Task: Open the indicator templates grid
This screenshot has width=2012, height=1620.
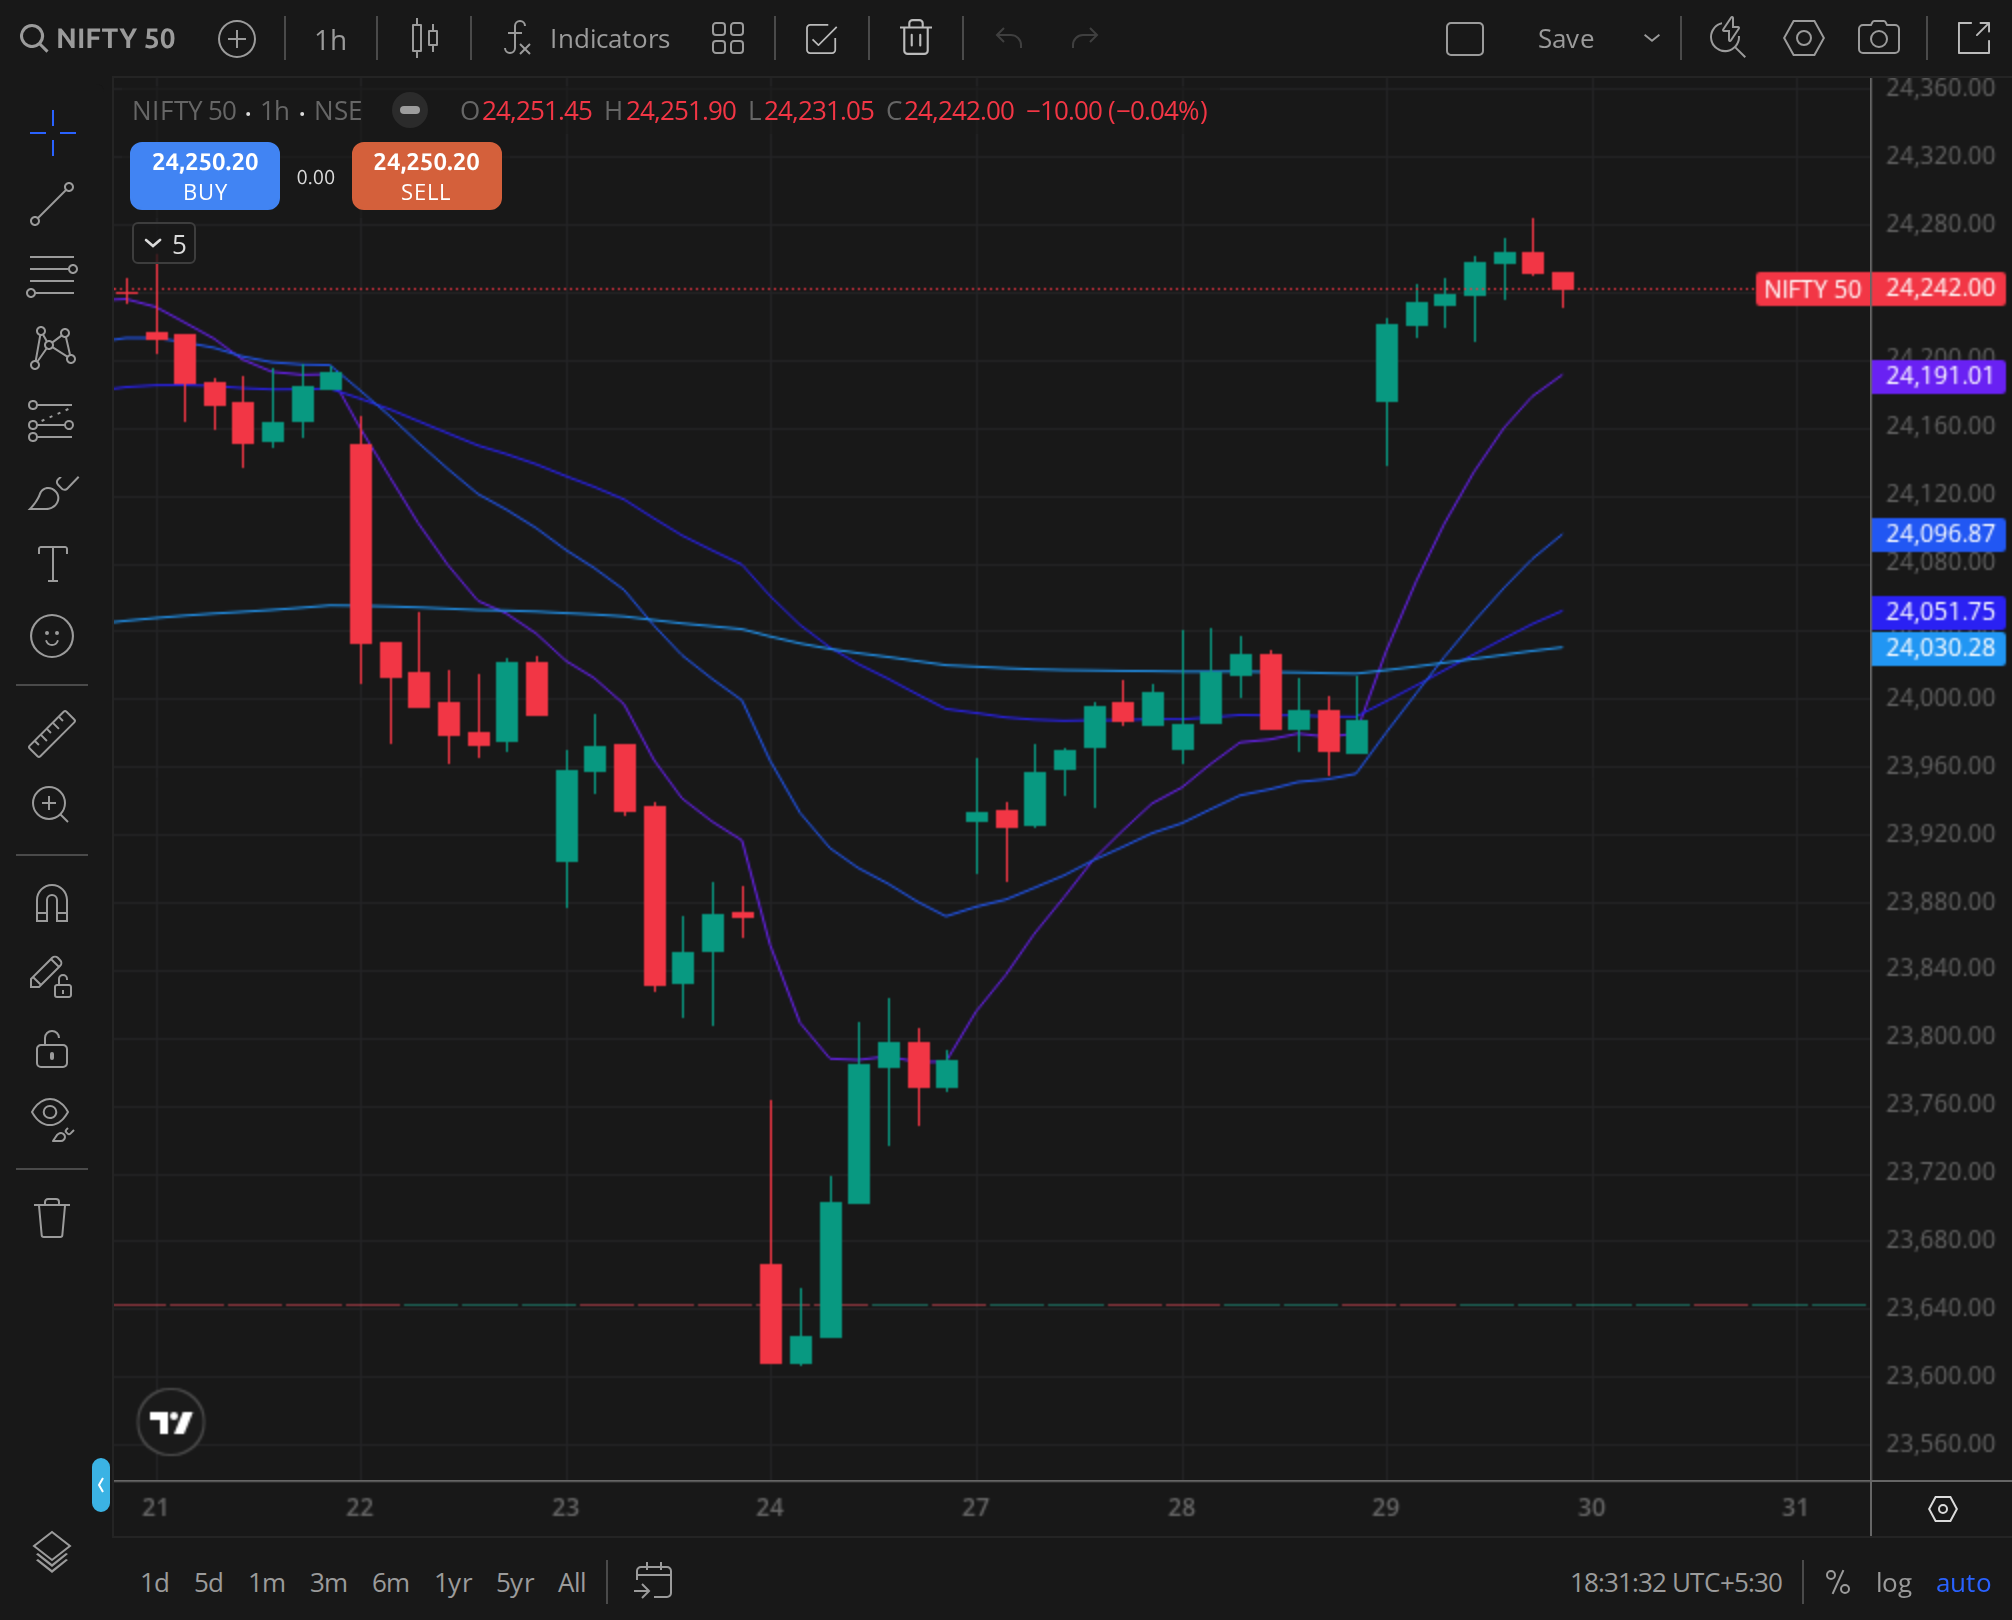Action: point(728,39)
